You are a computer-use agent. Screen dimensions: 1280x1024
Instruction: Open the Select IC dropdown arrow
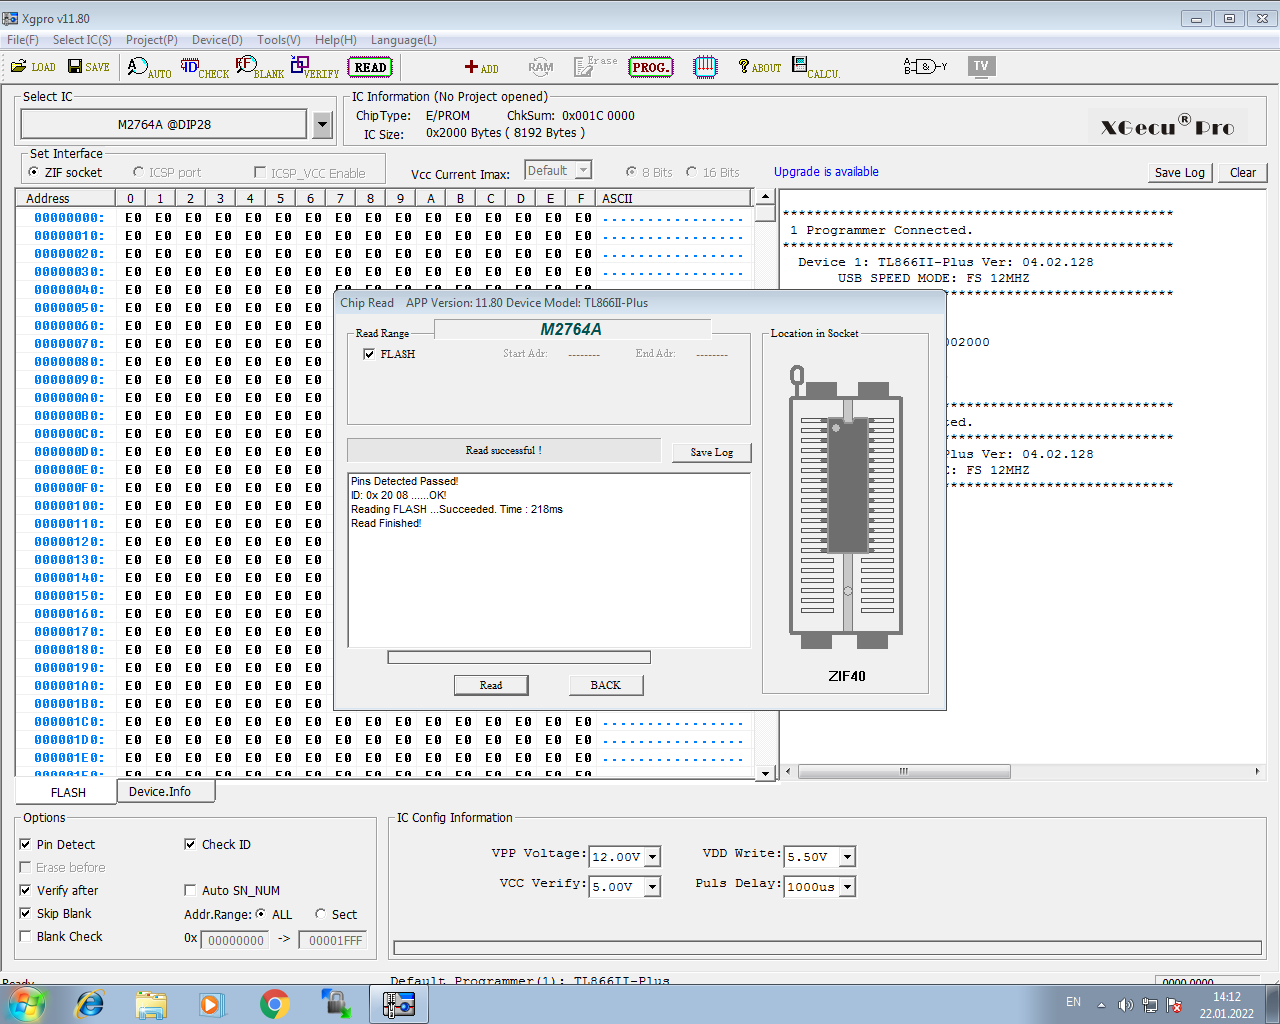[322, 125]
